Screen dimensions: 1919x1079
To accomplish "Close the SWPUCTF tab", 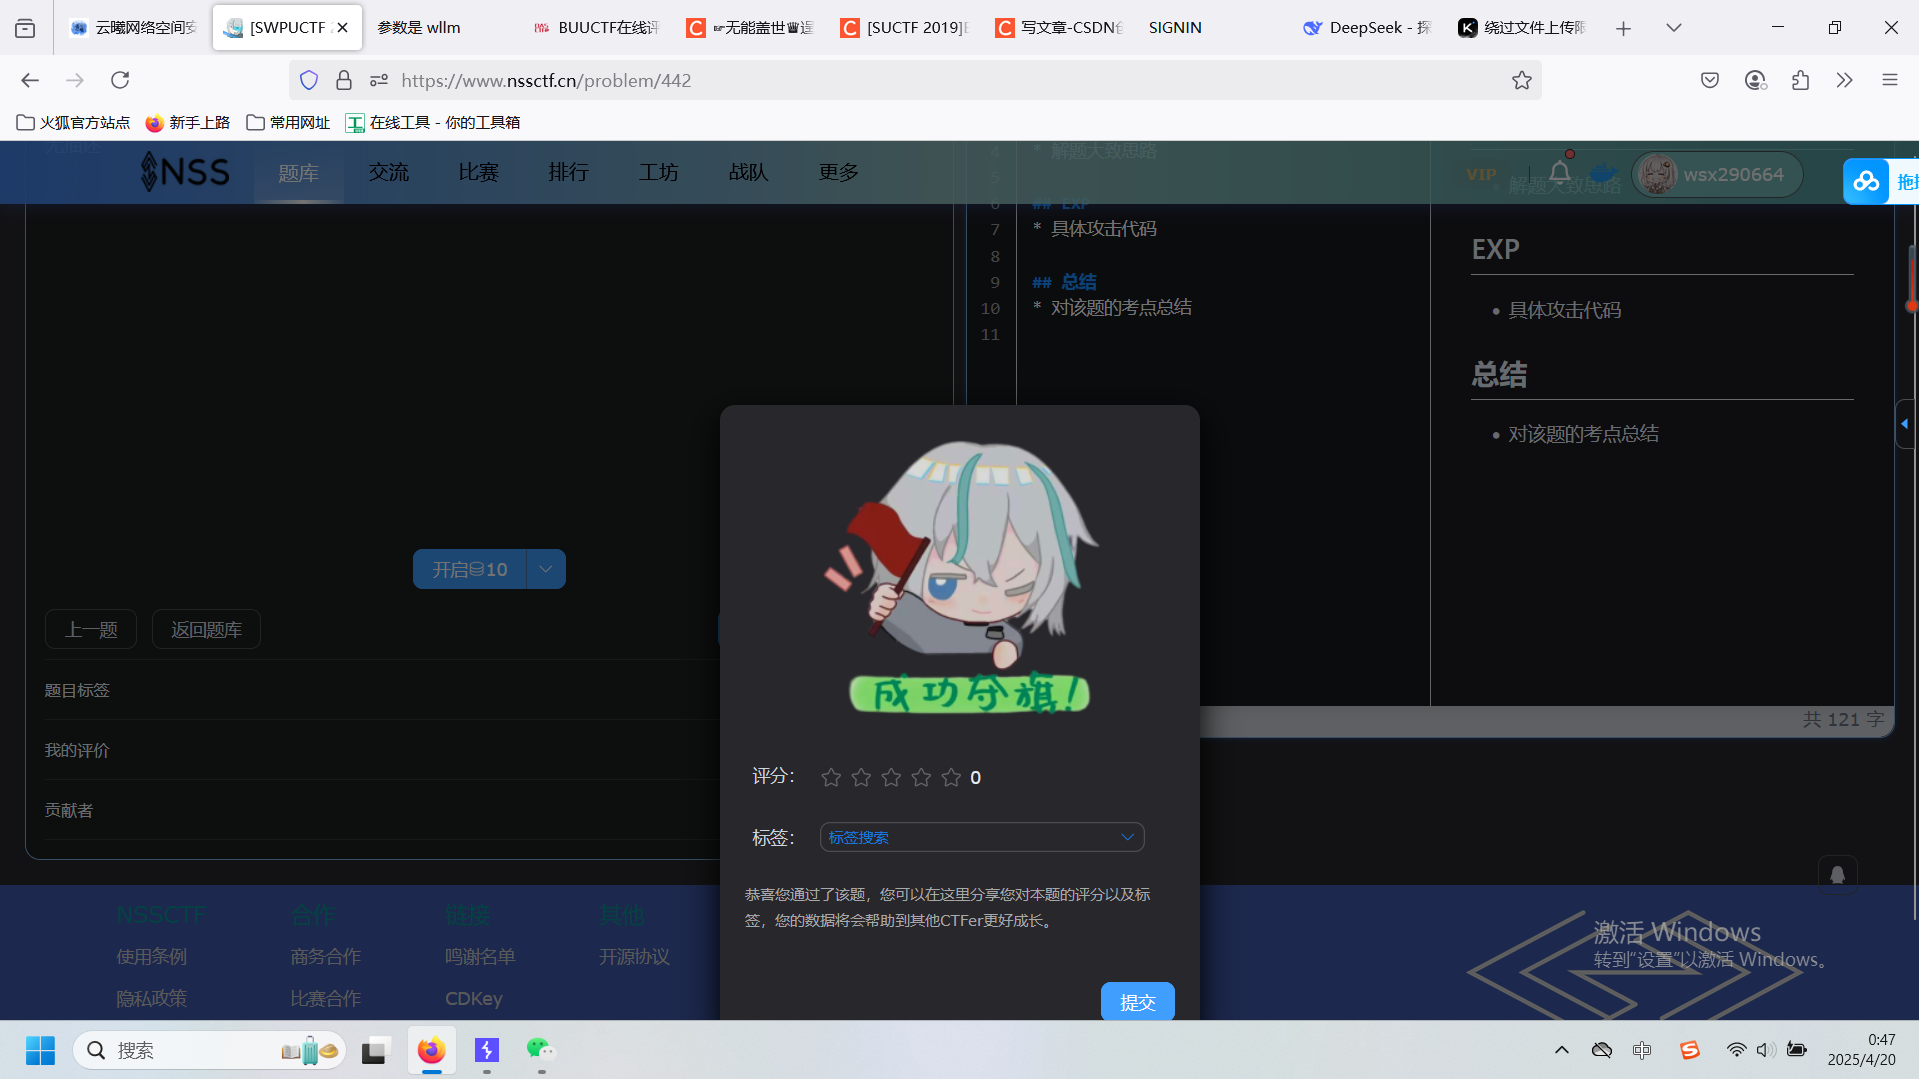I will (x=342, y=28).
